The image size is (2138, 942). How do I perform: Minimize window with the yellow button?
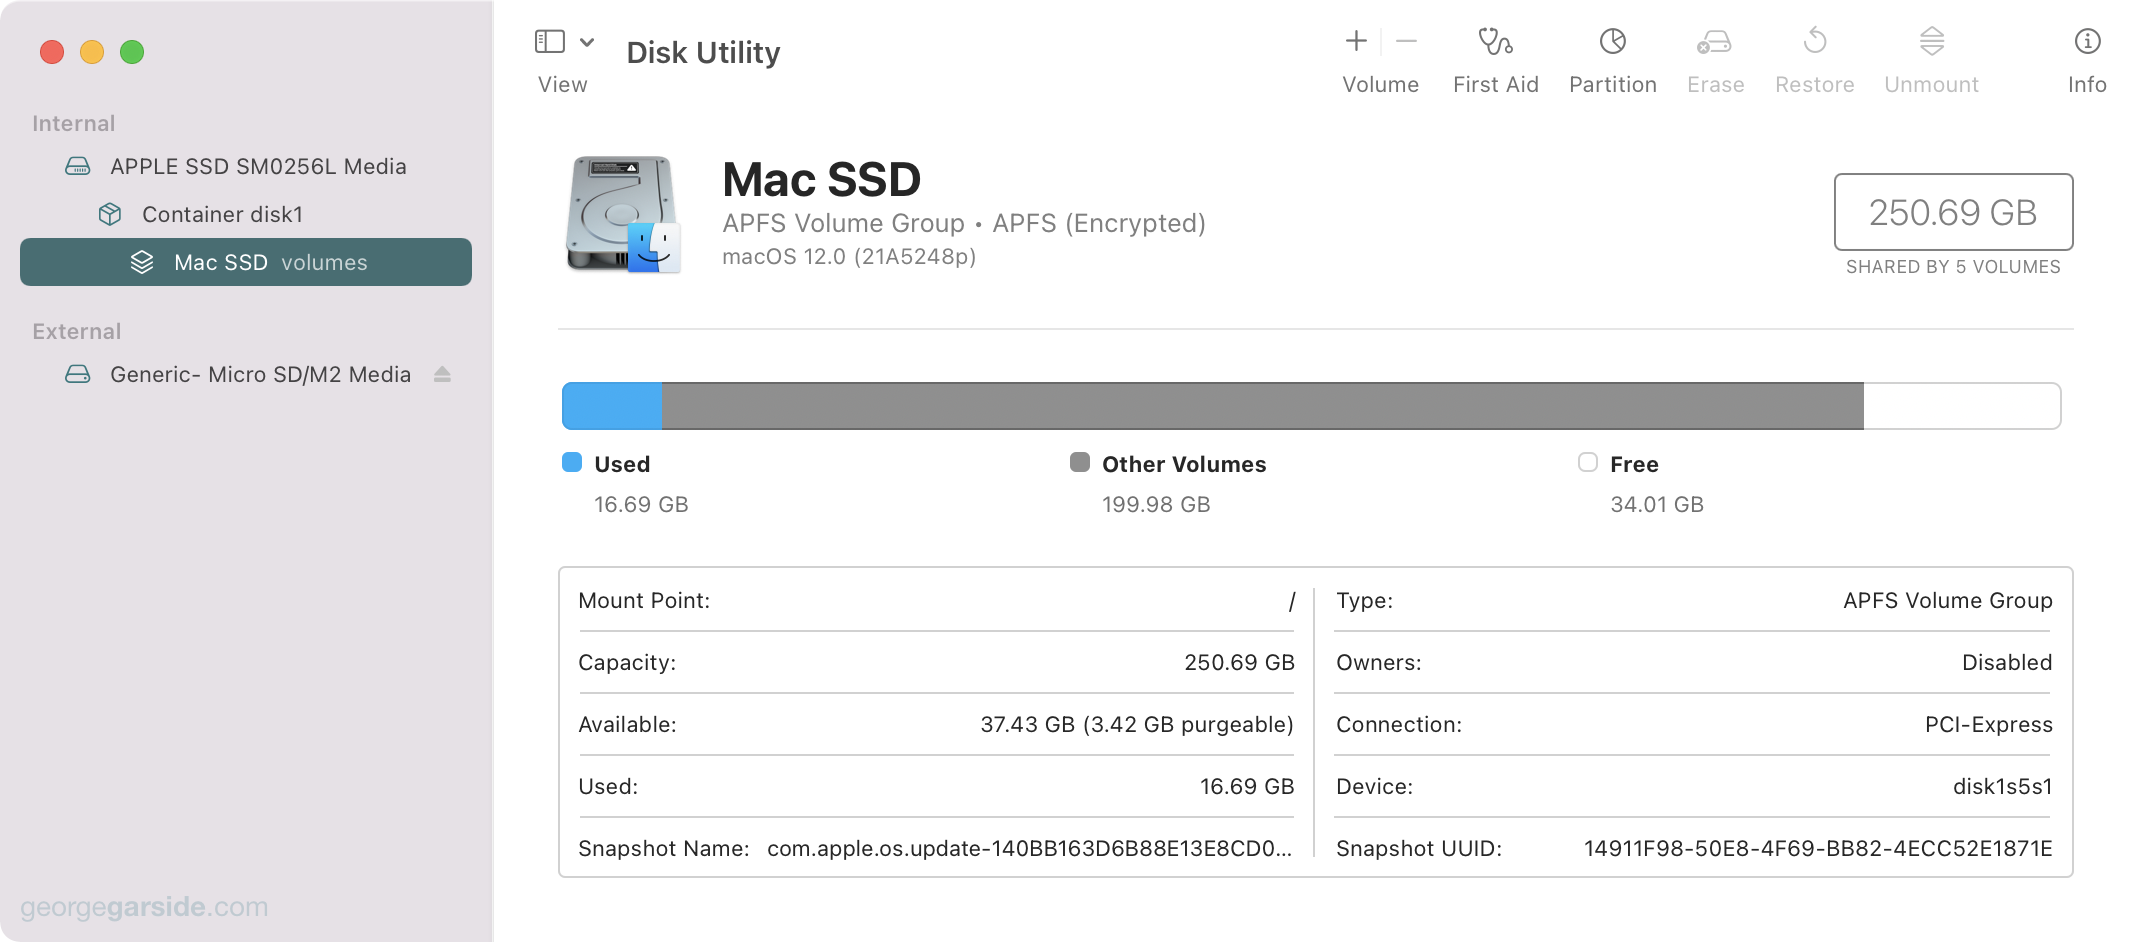click(x=92, y=52)
